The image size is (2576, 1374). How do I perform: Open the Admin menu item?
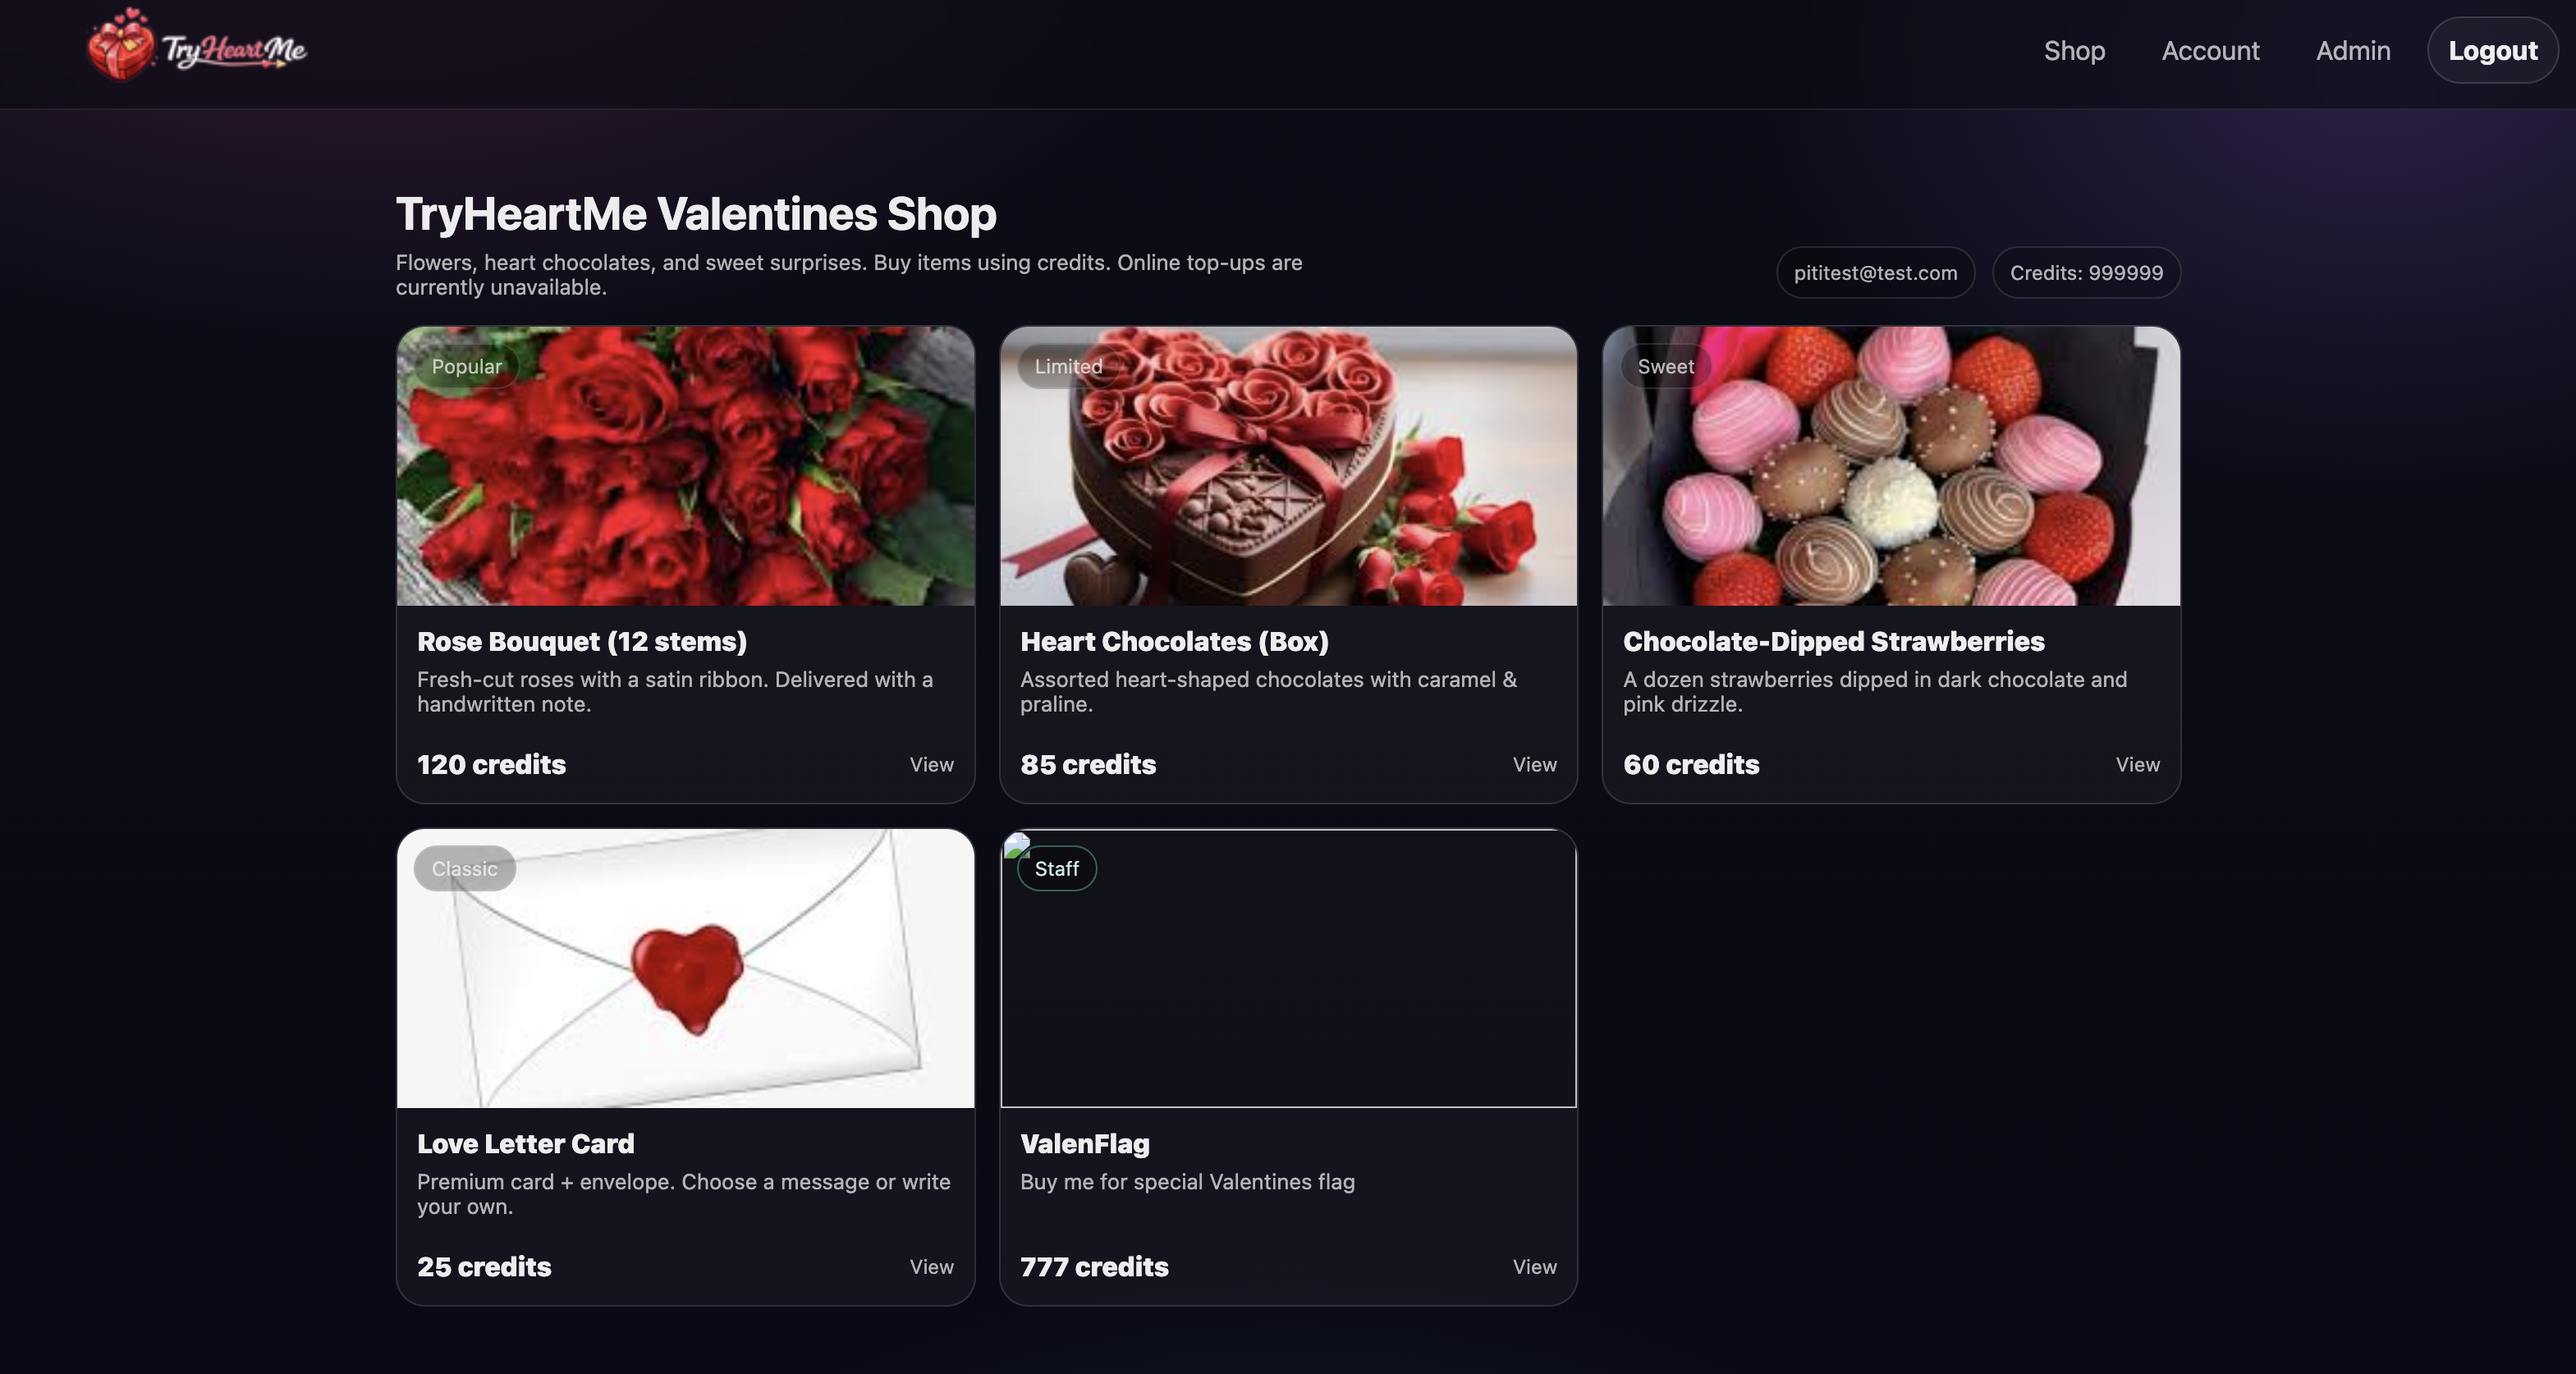pos(2353,50)
